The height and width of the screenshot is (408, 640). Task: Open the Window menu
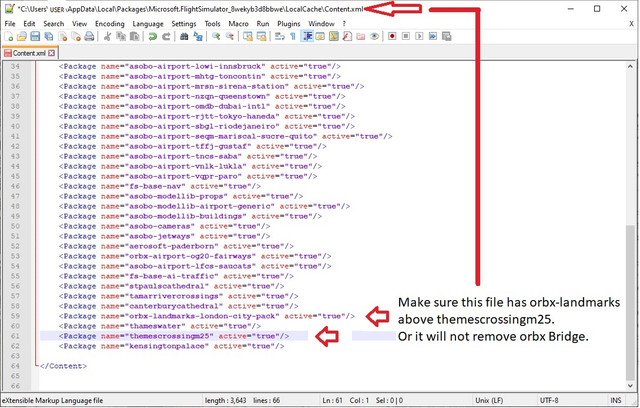(321, 24)
